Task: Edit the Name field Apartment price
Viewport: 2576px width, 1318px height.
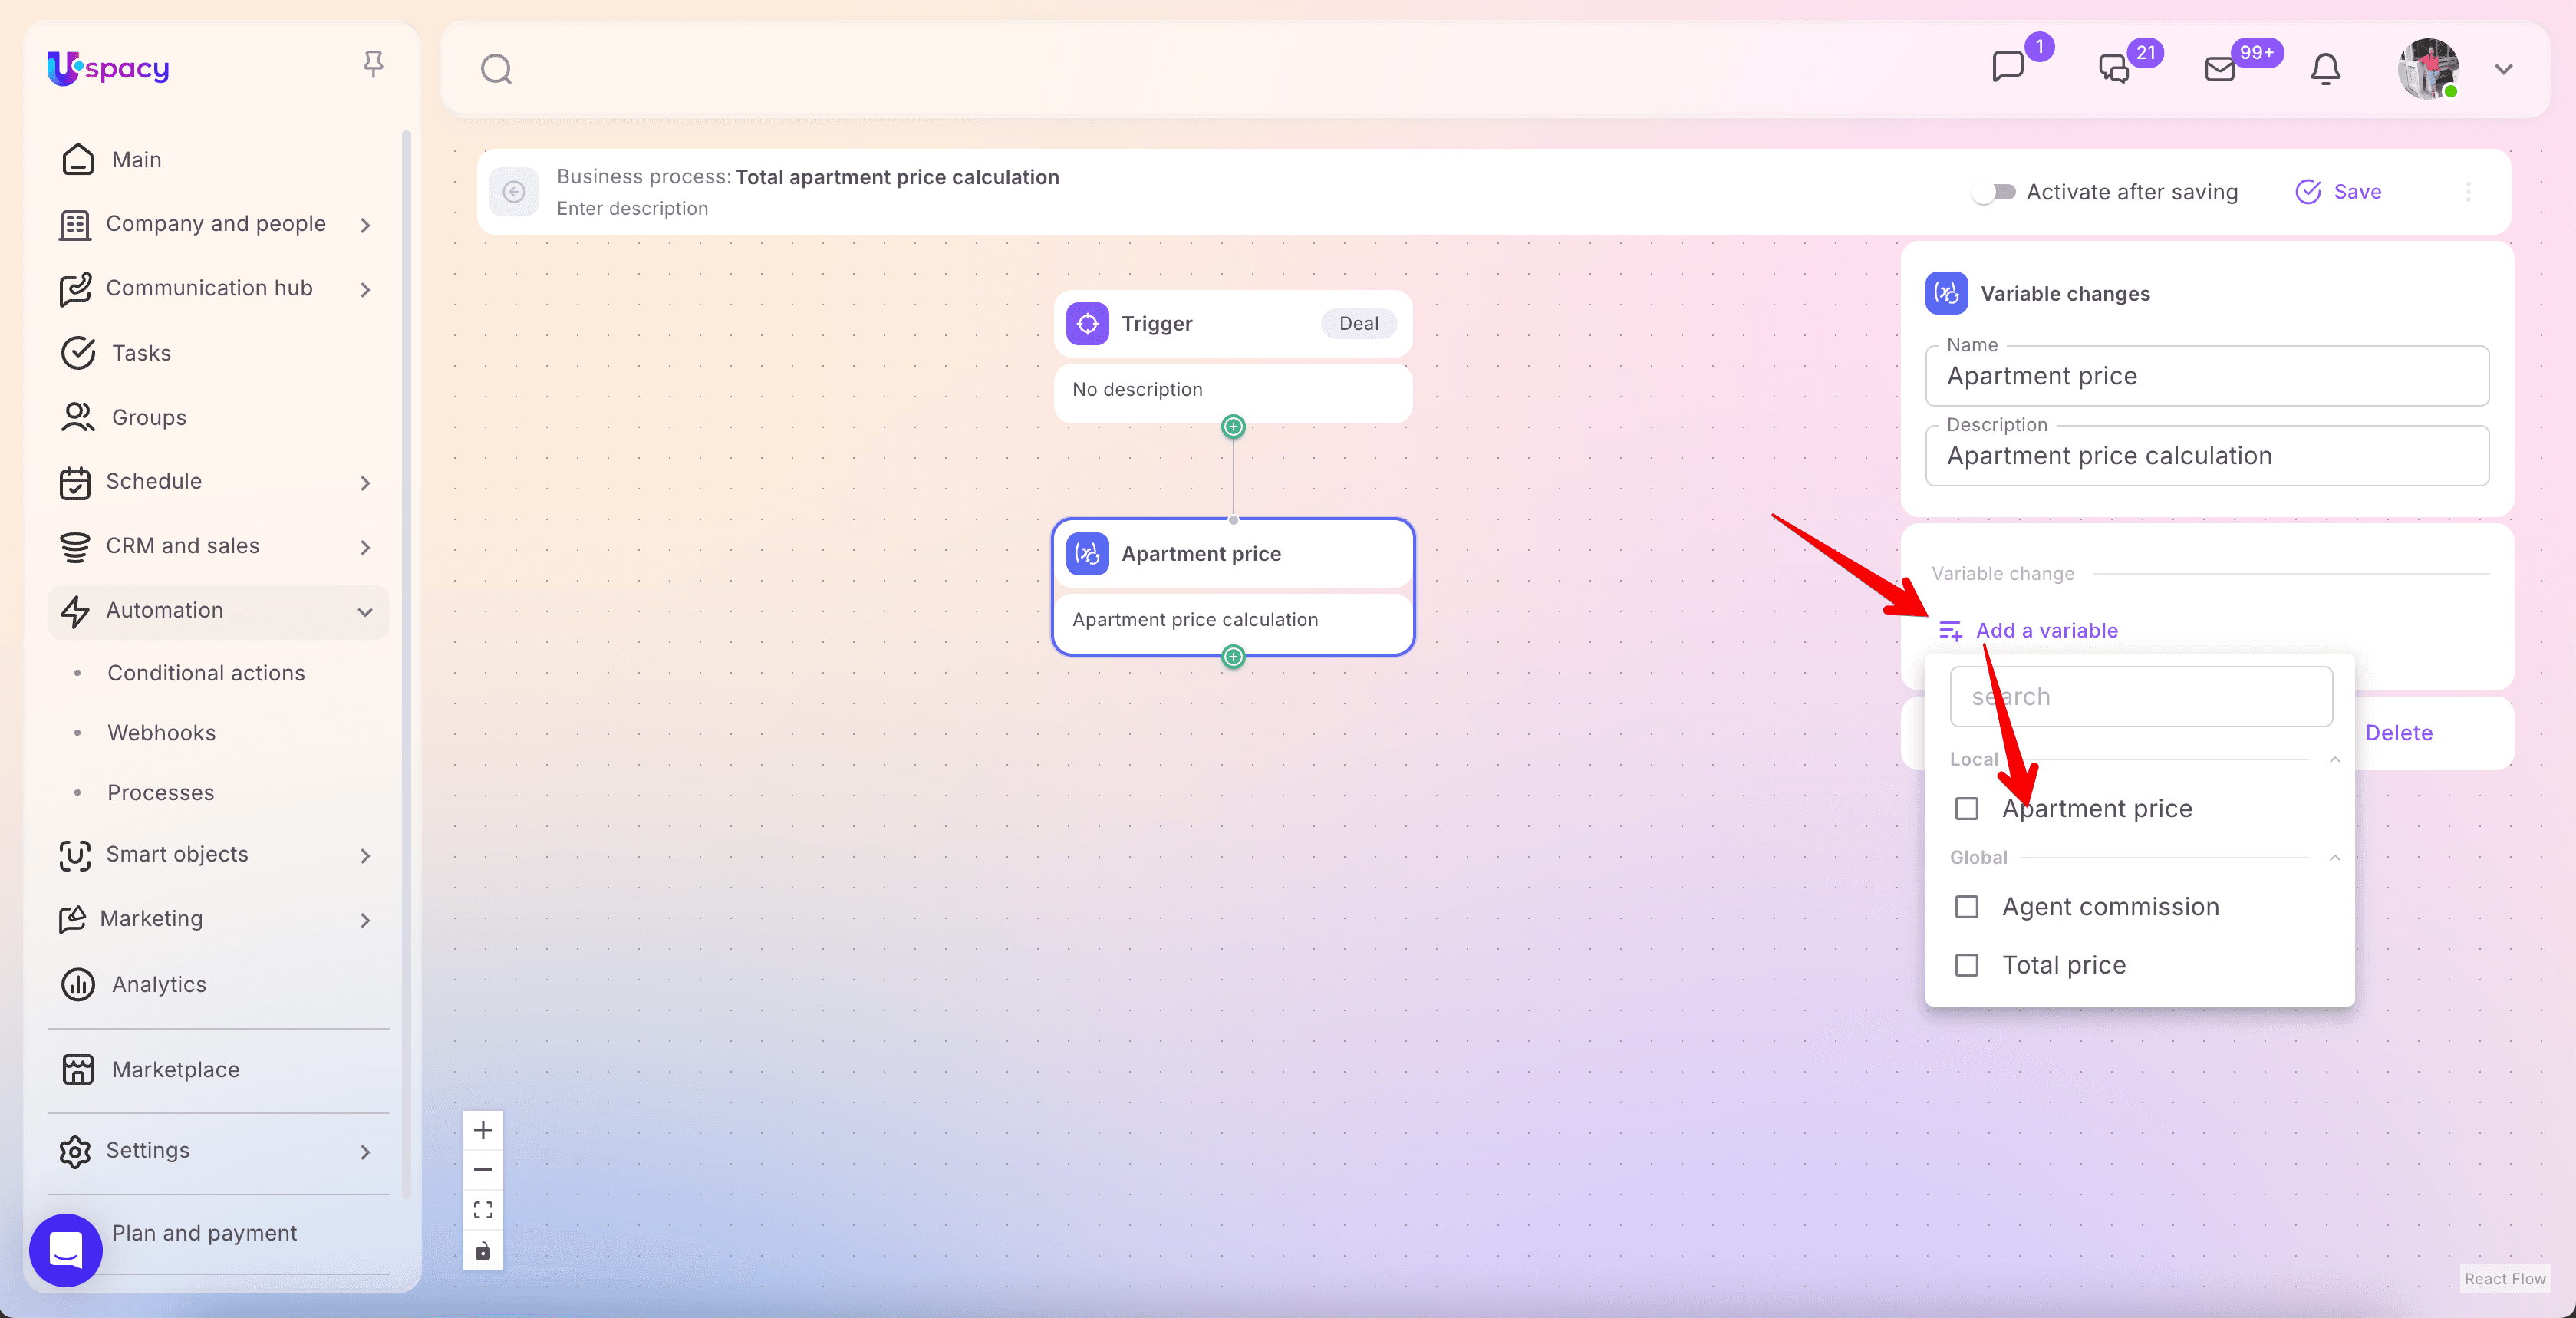Action: pos(2207,376)
